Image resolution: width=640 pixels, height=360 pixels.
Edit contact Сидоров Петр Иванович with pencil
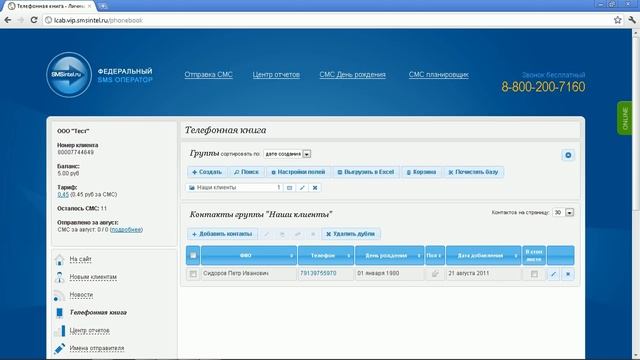(553, 274)
